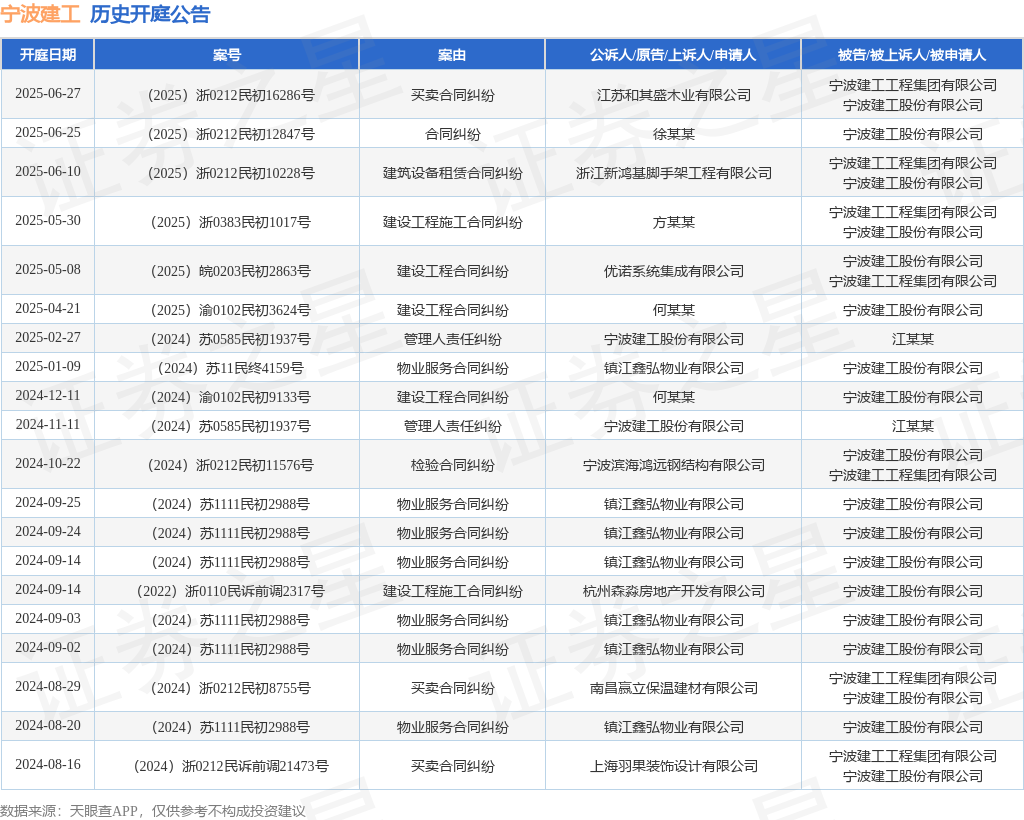The image size is (1024, 820).
Task: Click cause 检验合同纠纷
Action: pos(453,465)
